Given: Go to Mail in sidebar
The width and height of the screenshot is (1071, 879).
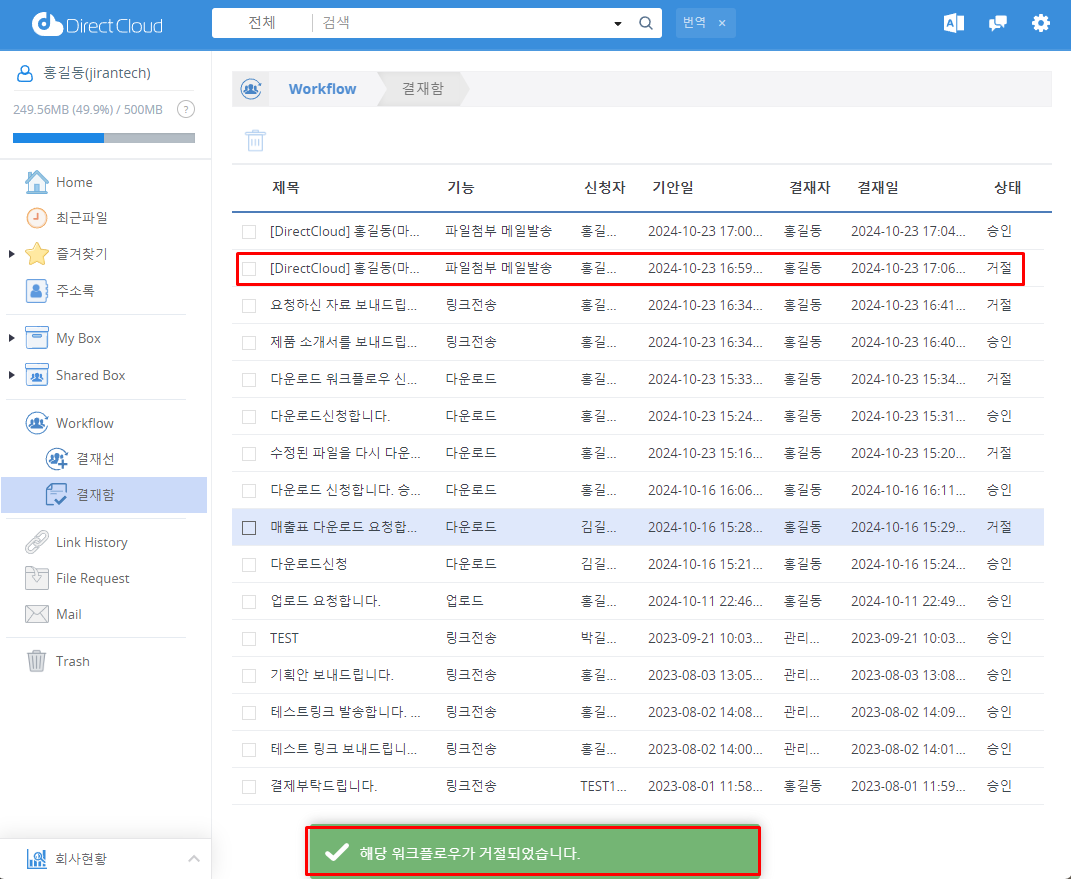Looking at the screenshot, I should (x=69, y=614).
